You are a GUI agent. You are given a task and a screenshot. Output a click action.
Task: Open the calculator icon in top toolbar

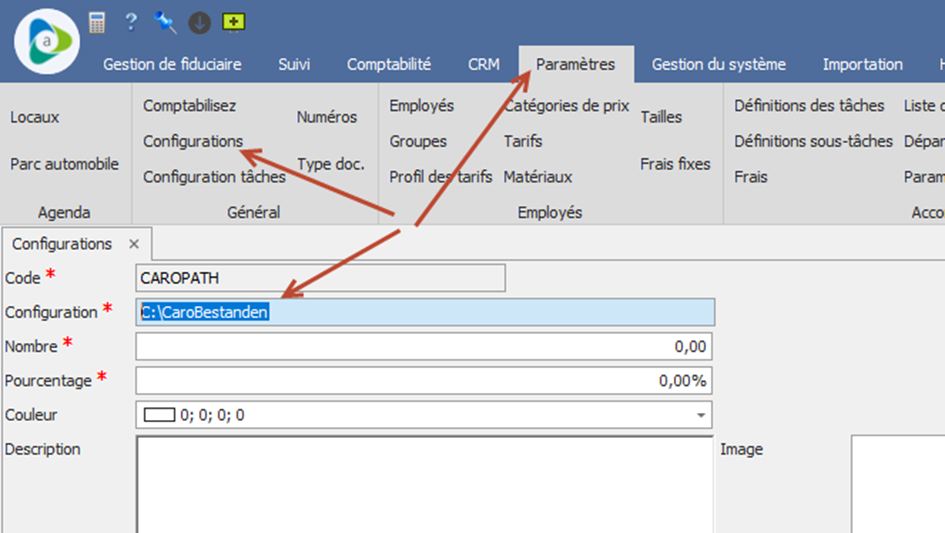tap(97, 23)
